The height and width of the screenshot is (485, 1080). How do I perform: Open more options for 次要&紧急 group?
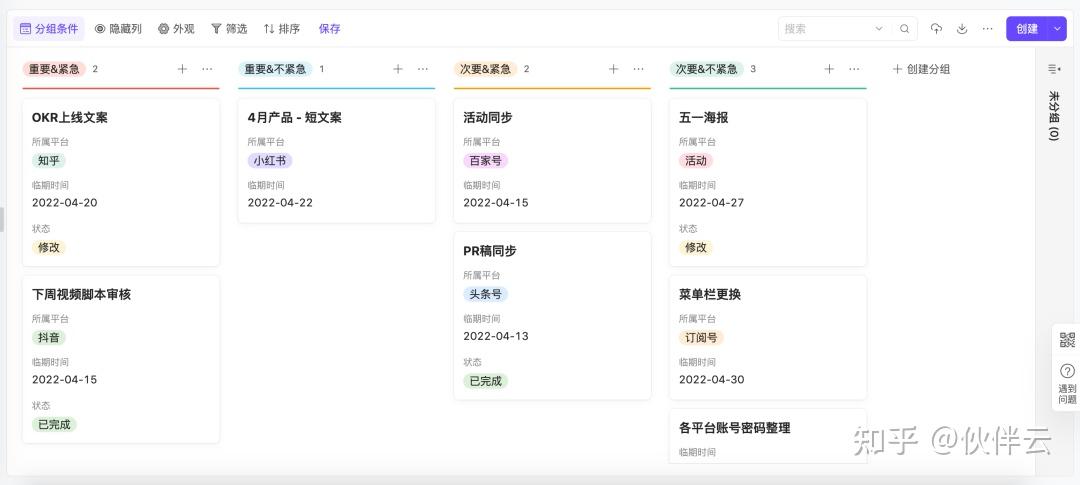[x=638, y=69]
